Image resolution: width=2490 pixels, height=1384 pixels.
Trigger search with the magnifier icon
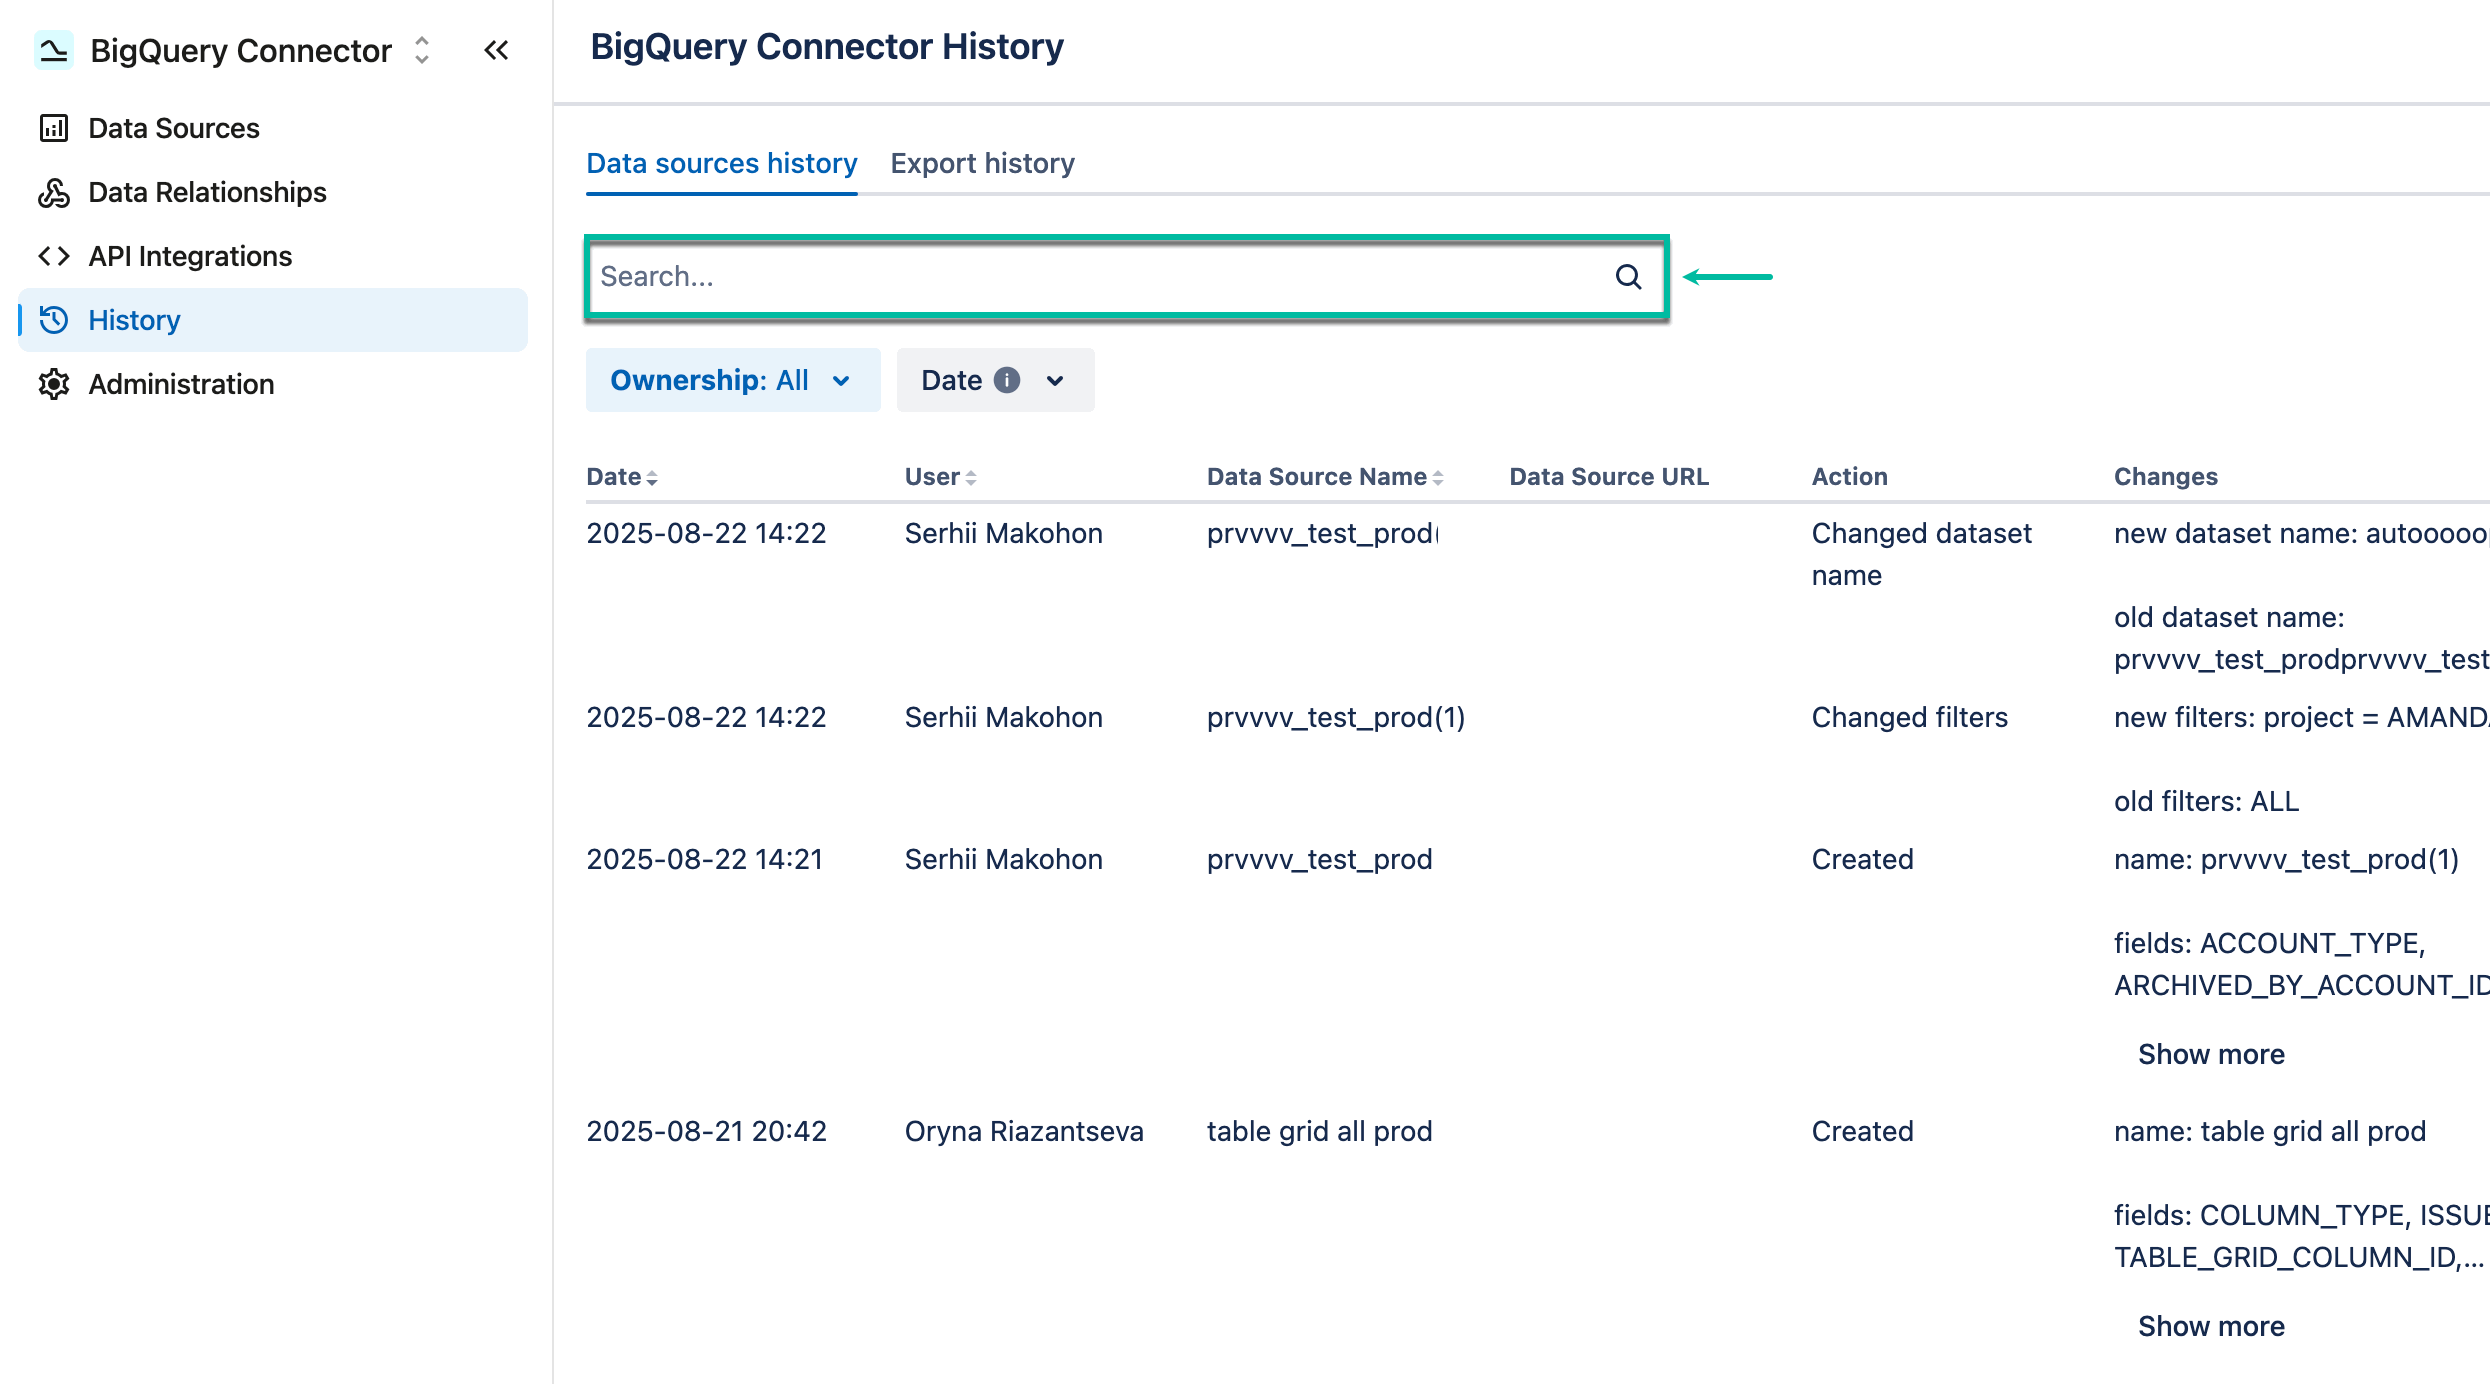pos(1626,278)
